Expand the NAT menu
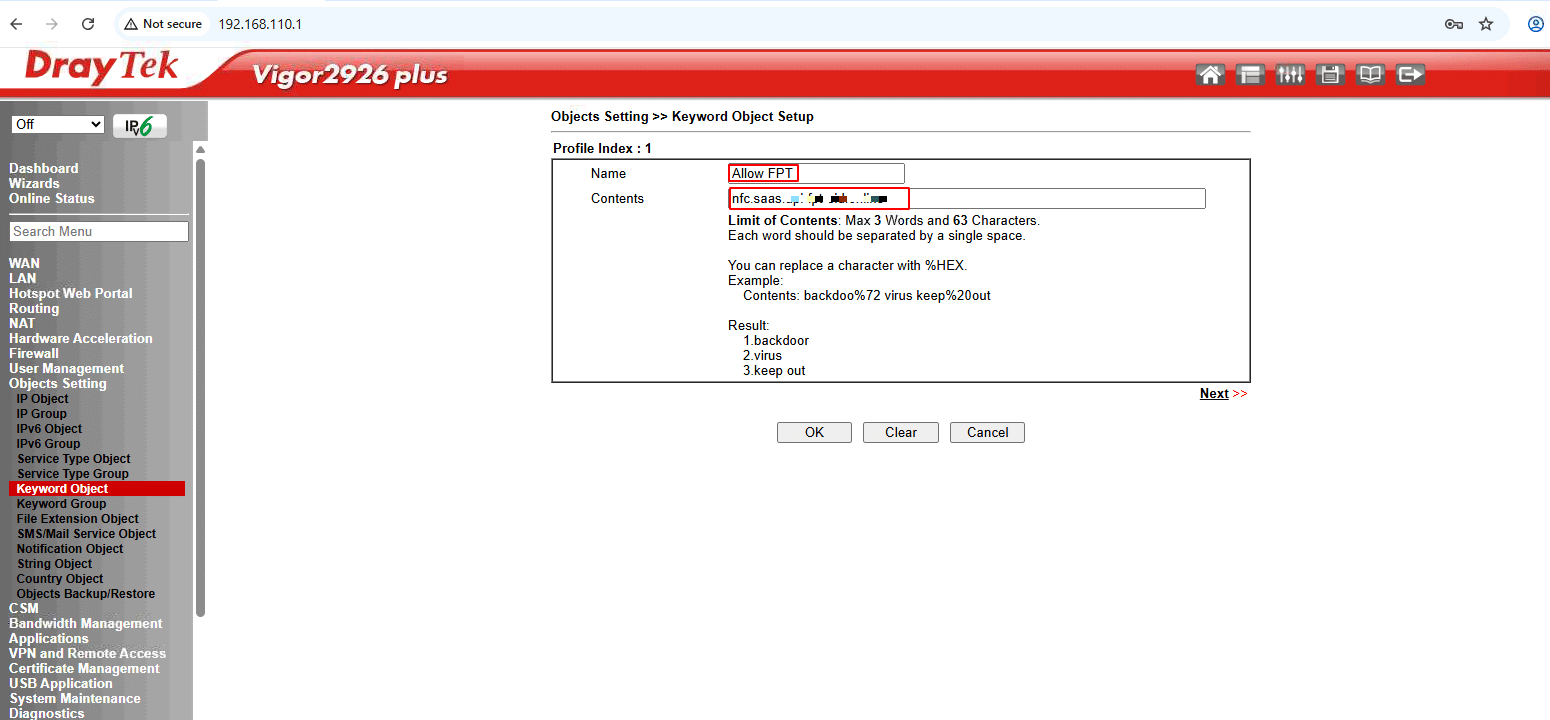This screenshot has height=720, width=1550. [22, 323]
